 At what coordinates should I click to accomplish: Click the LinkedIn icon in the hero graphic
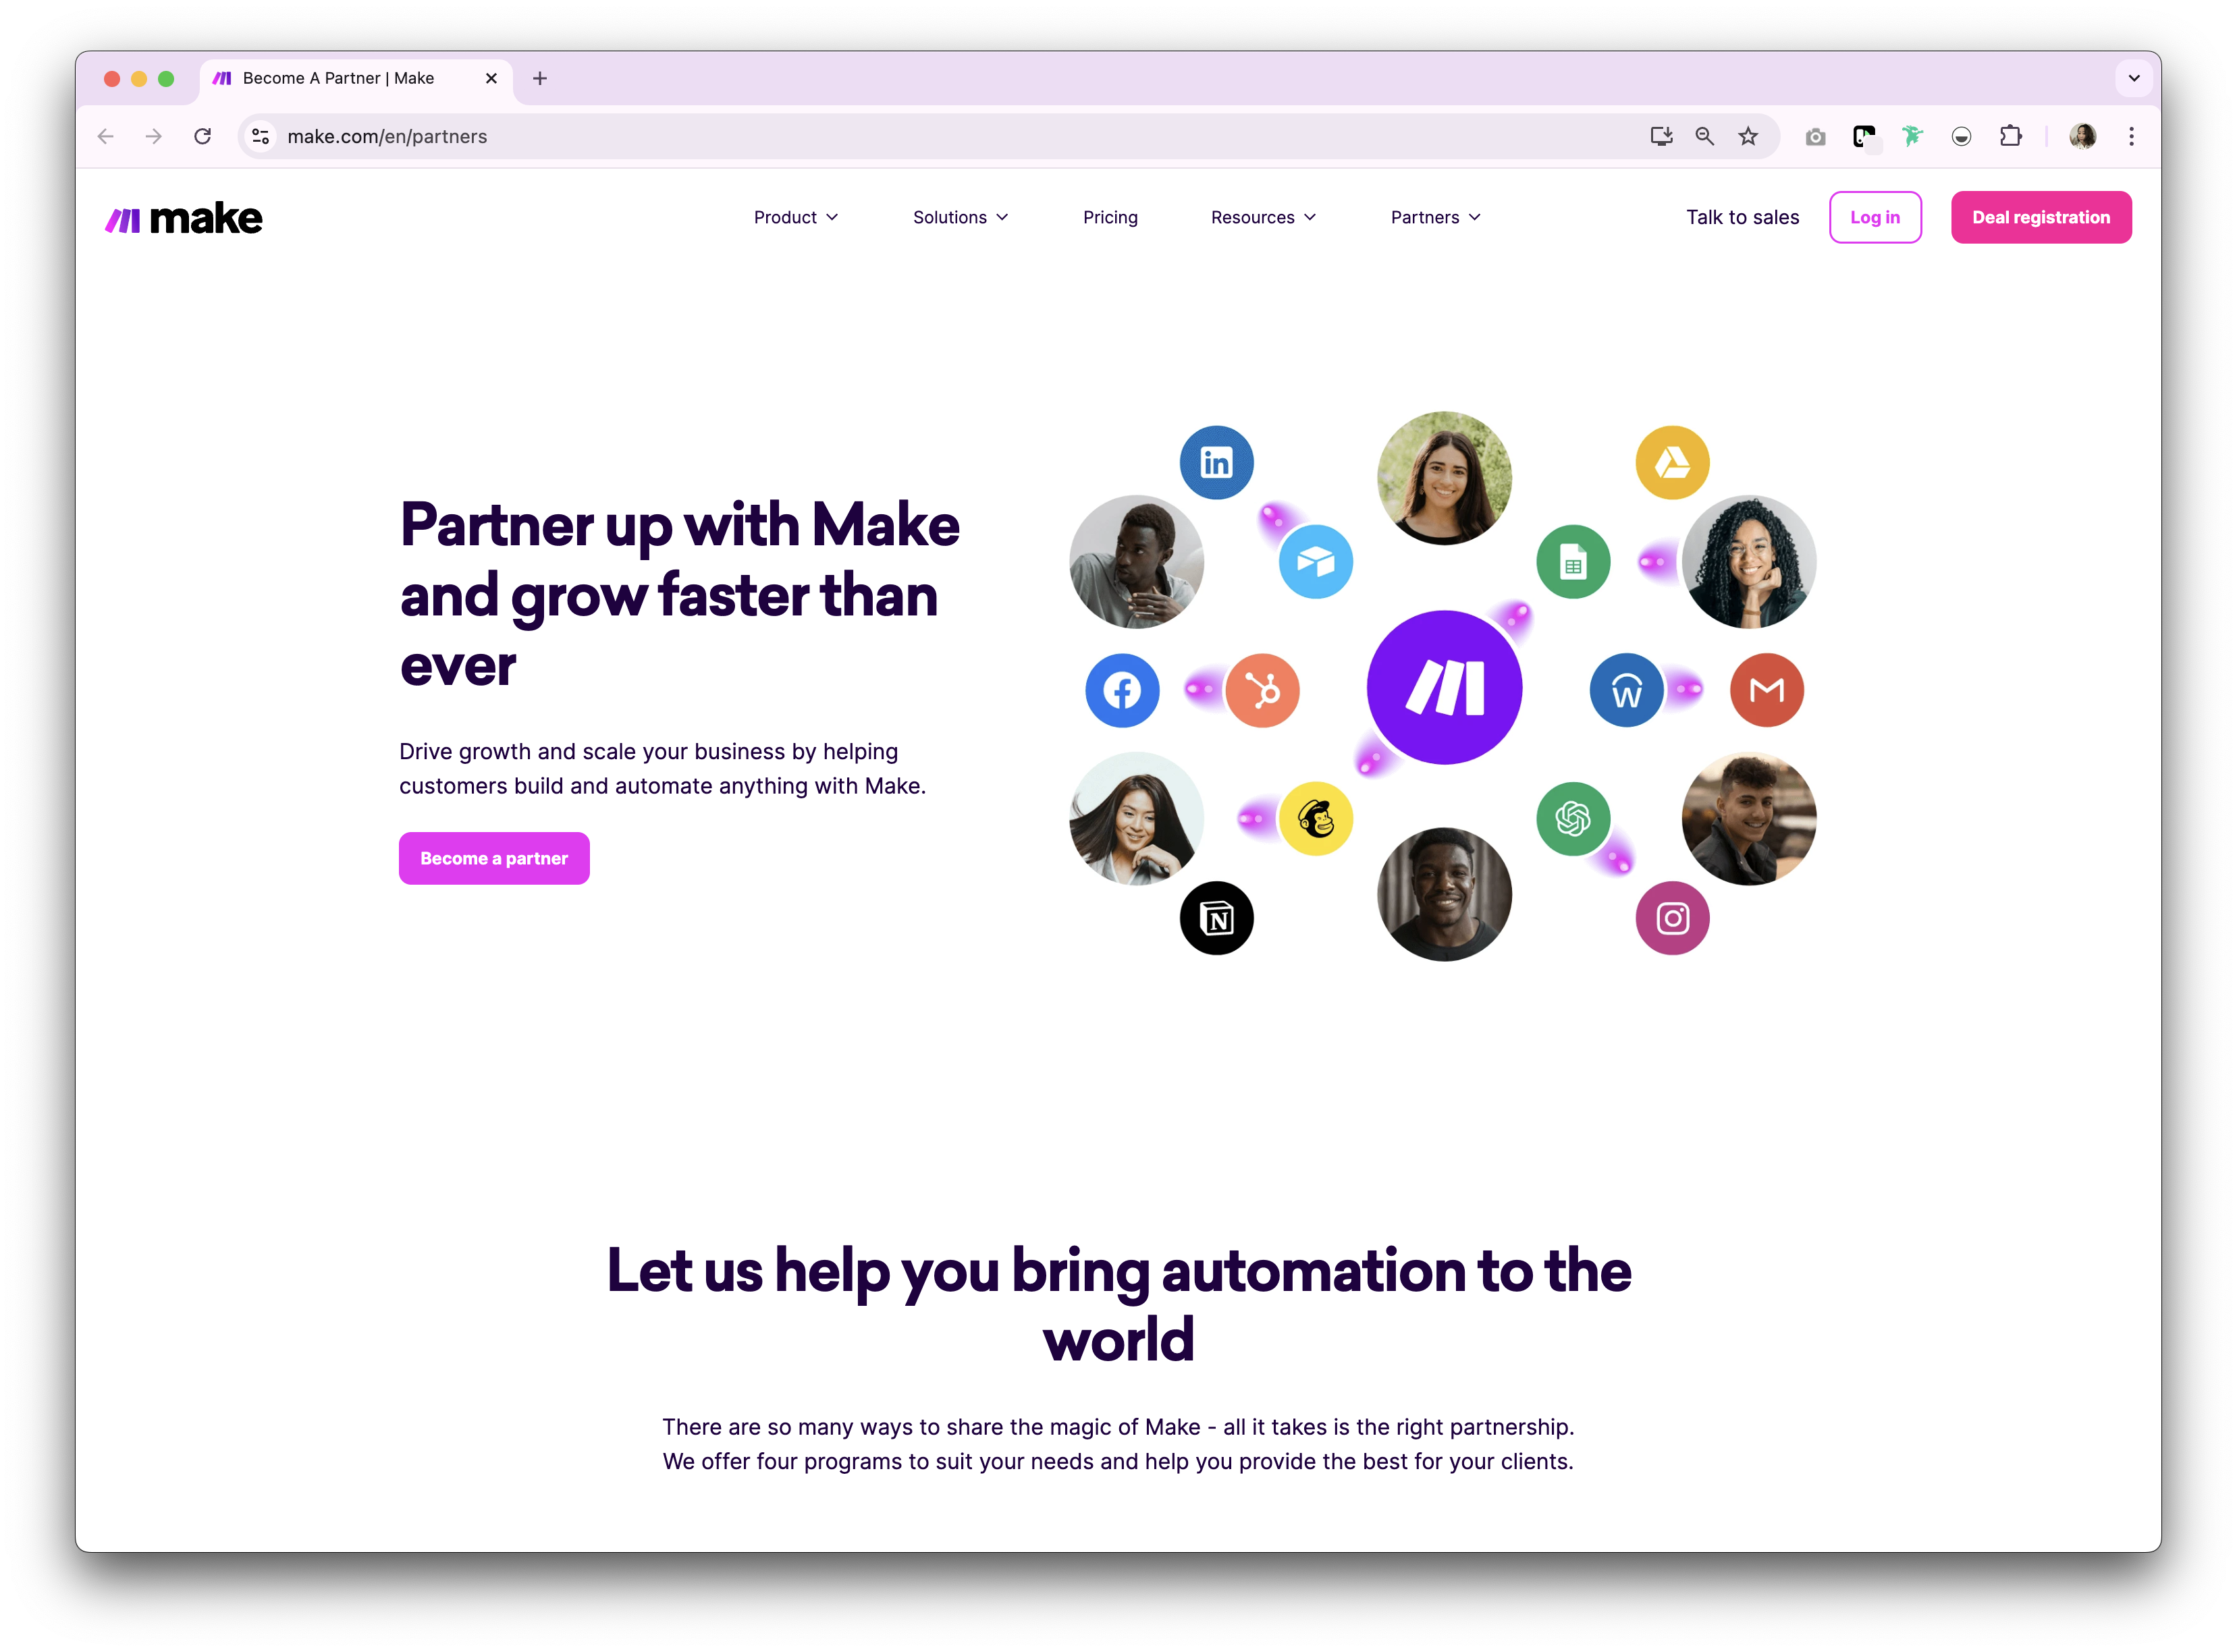(x=1216, y=462)
